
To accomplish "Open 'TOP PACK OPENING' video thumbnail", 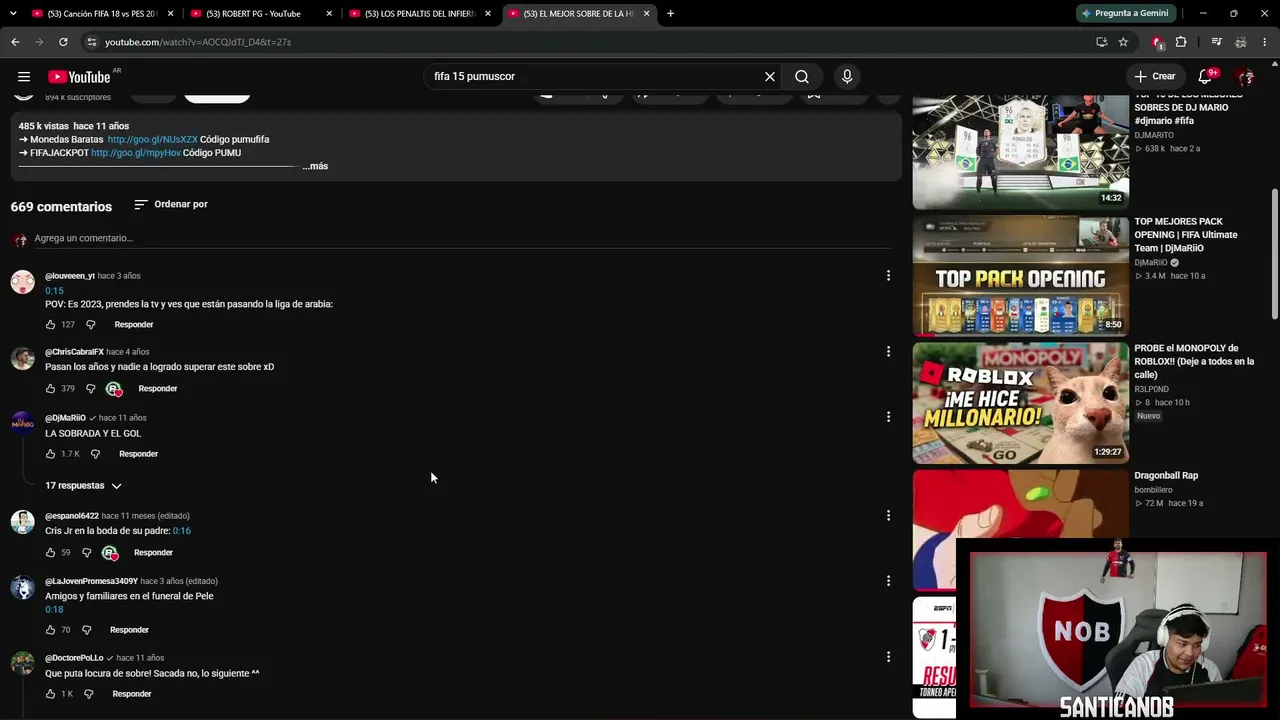I will pos(1021,276).
